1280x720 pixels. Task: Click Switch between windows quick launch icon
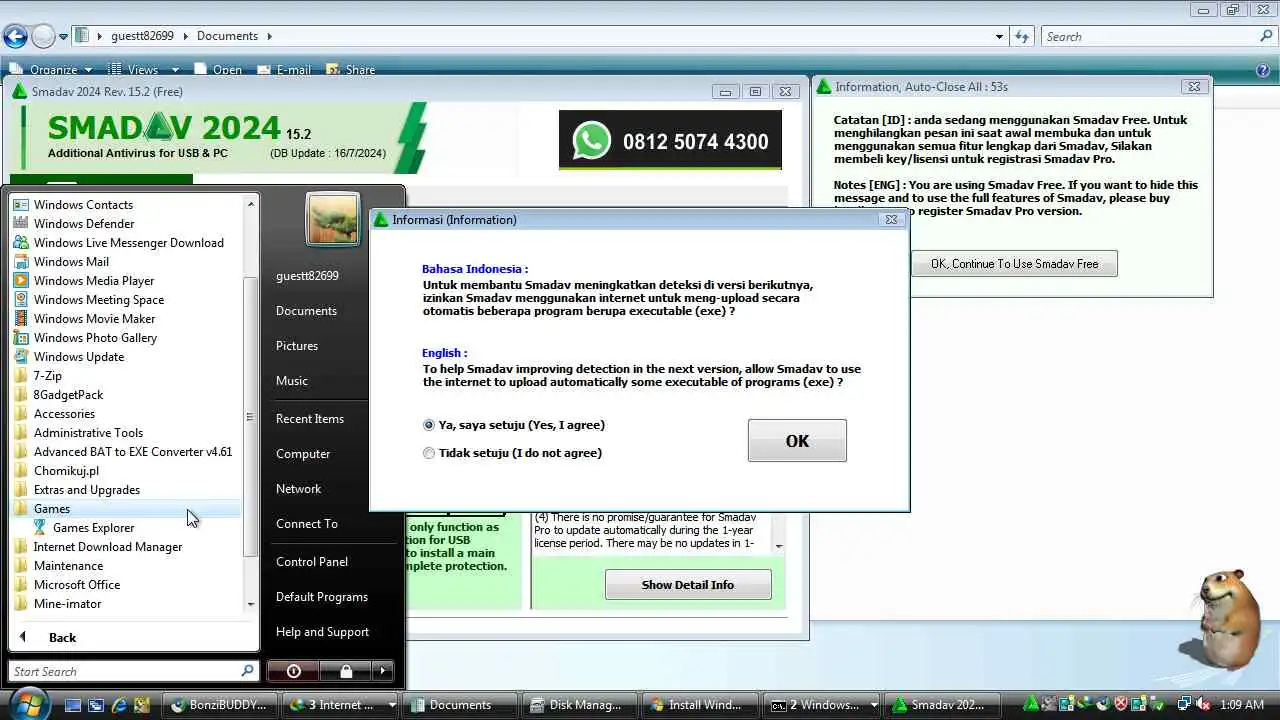[x=96, y=705]
